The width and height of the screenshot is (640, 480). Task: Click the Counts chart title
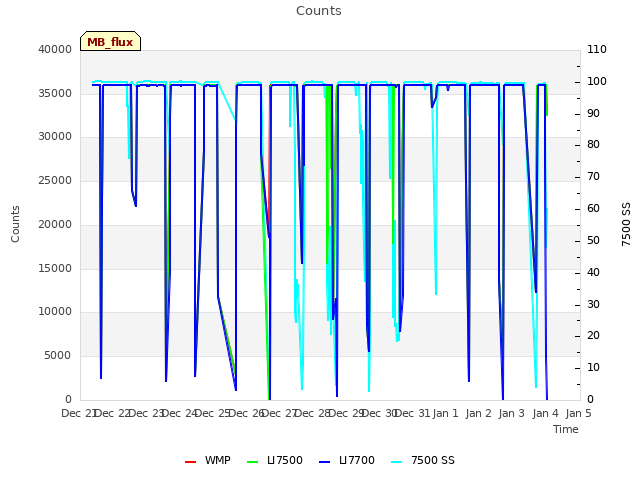coord(319,11)
